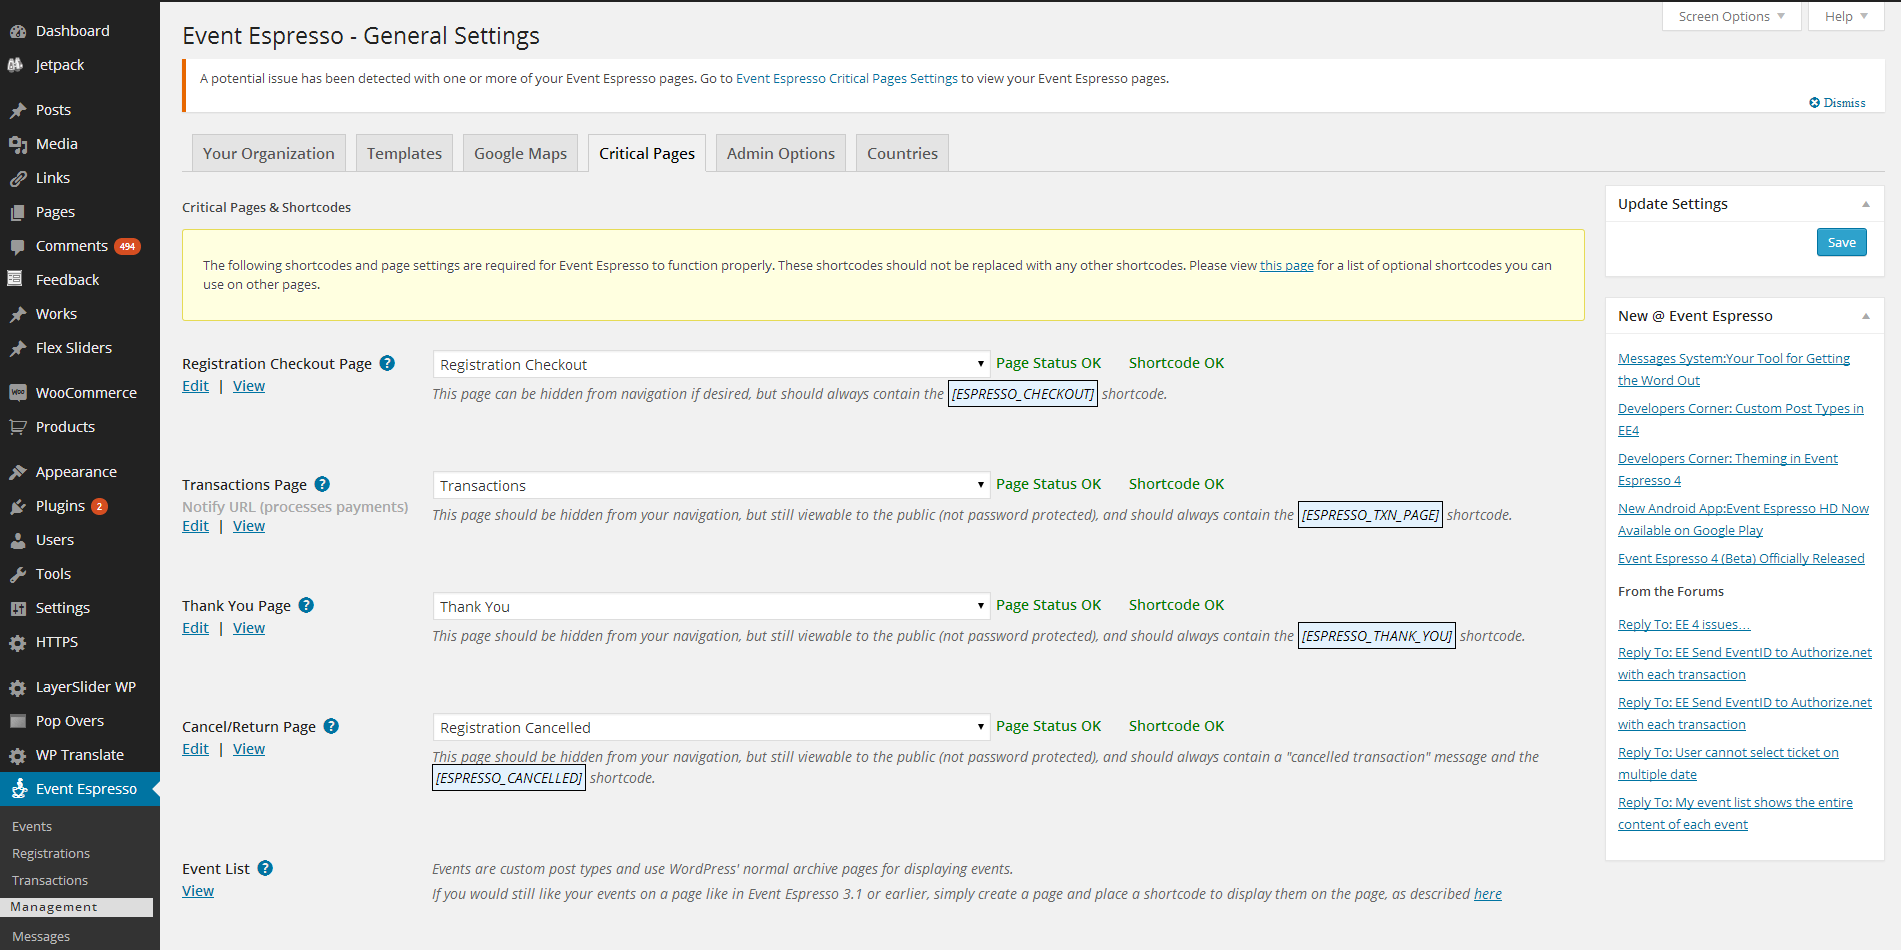Click the Comments speech bubble icon
Image resolution: width=1901 pixels, height=950 pixels.
click(x=17, y=246)
